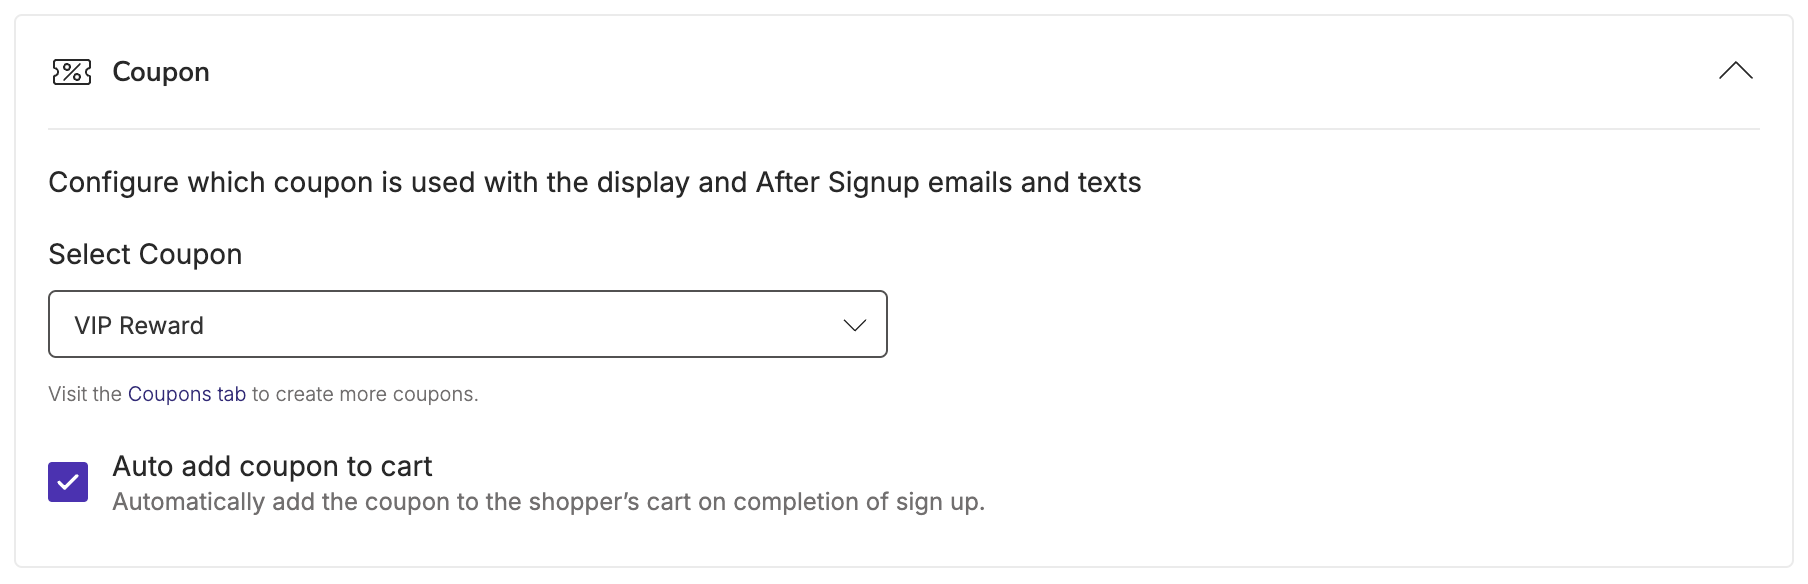Click the Configure which coupon description text

(x=595, y=182)
